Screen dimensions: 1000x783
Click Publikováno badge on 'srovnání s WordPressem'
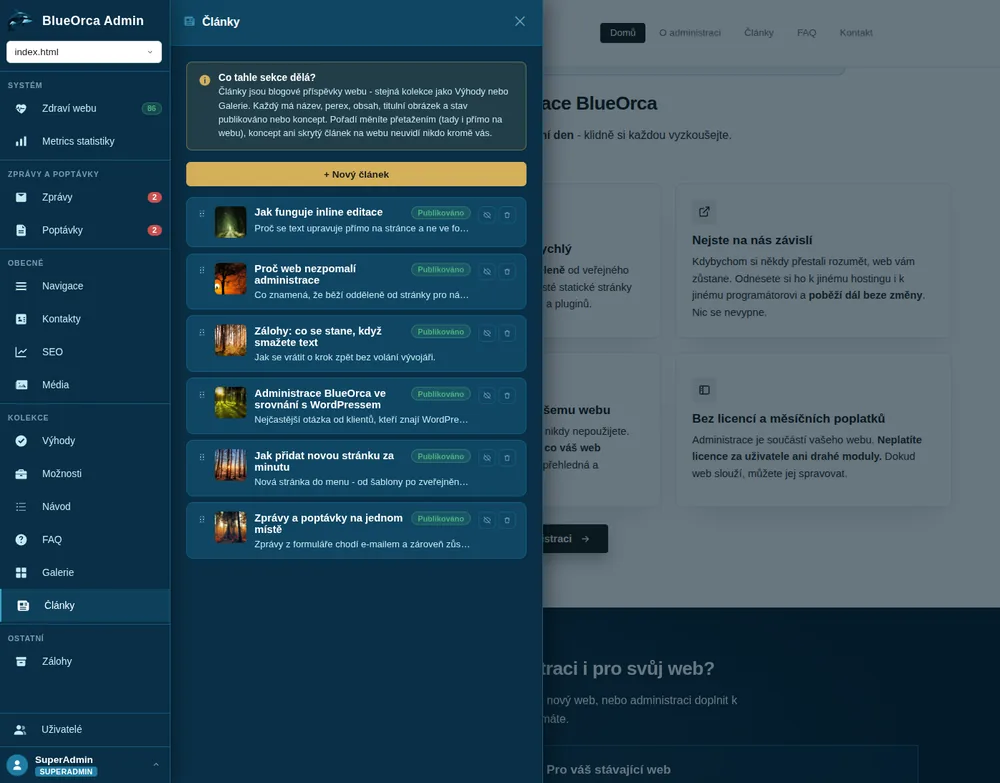(441, 394)
